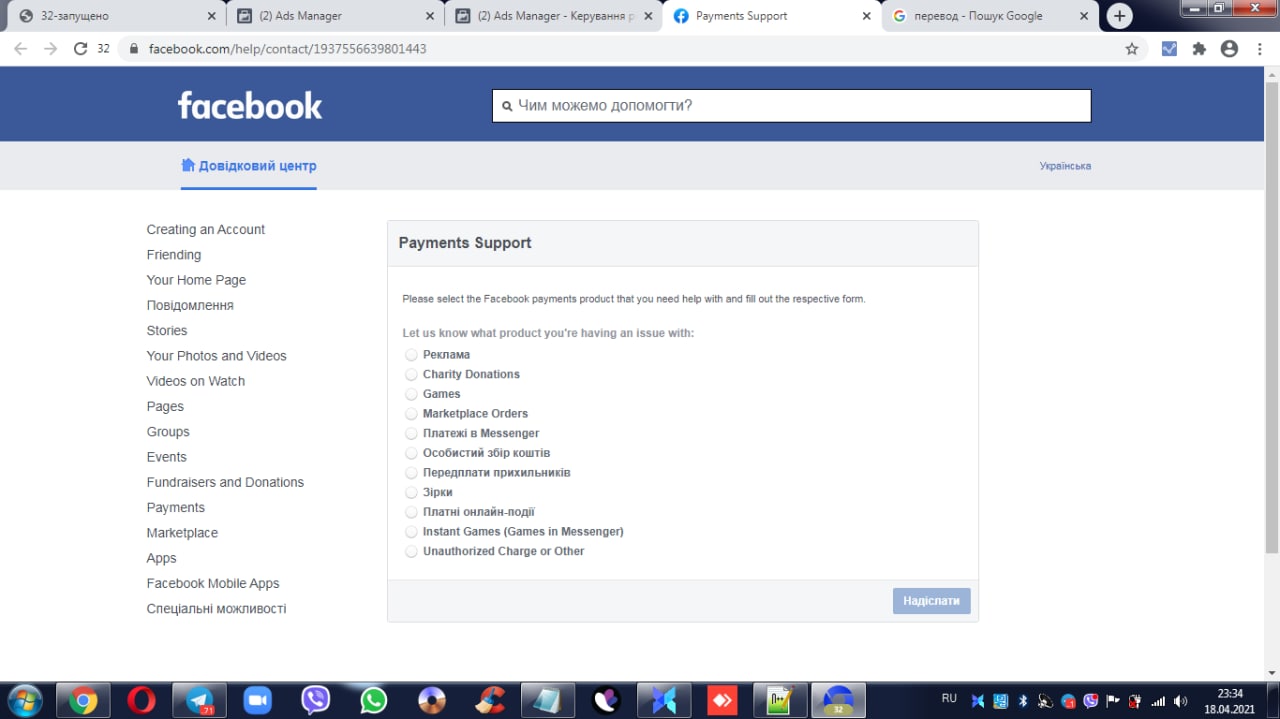This screenshot has width=1280, height=719.
Task: Select the Реклама radio option
Action: click(x=411, y=355)
